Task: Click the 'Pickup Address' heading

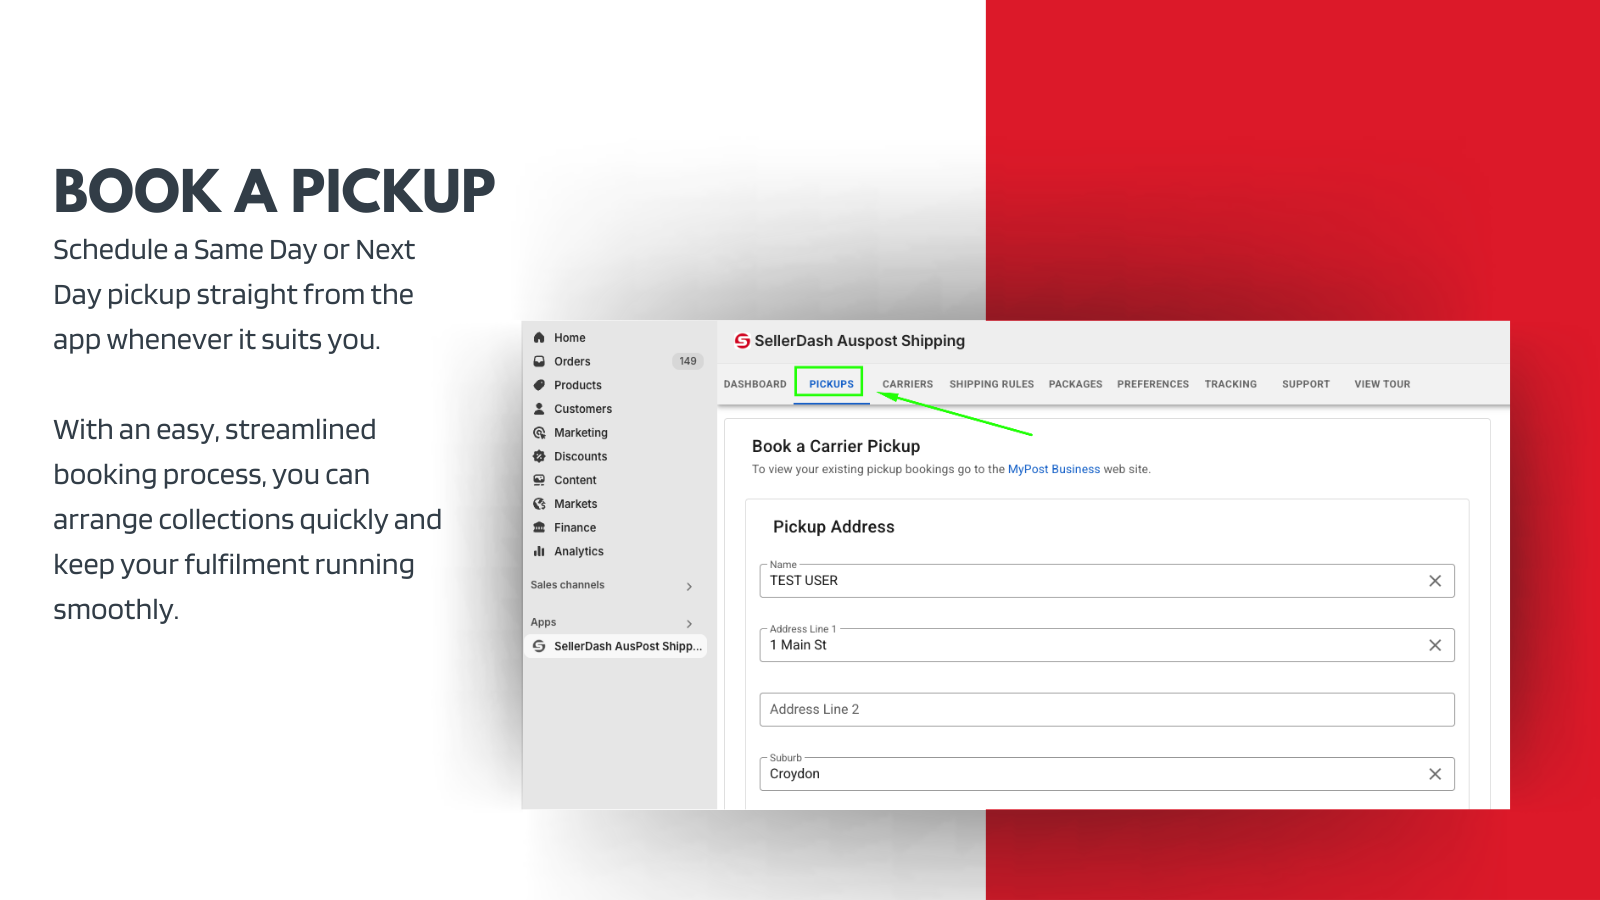Action: pyautogui.click(x=834, y=527)
